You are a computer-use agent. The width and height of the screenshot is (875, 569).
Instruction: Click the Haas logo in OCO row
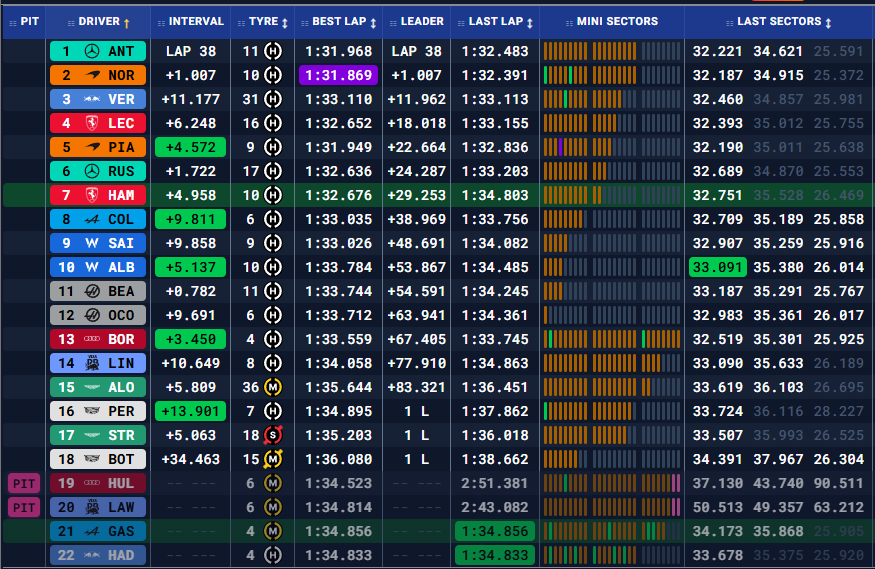92,315
